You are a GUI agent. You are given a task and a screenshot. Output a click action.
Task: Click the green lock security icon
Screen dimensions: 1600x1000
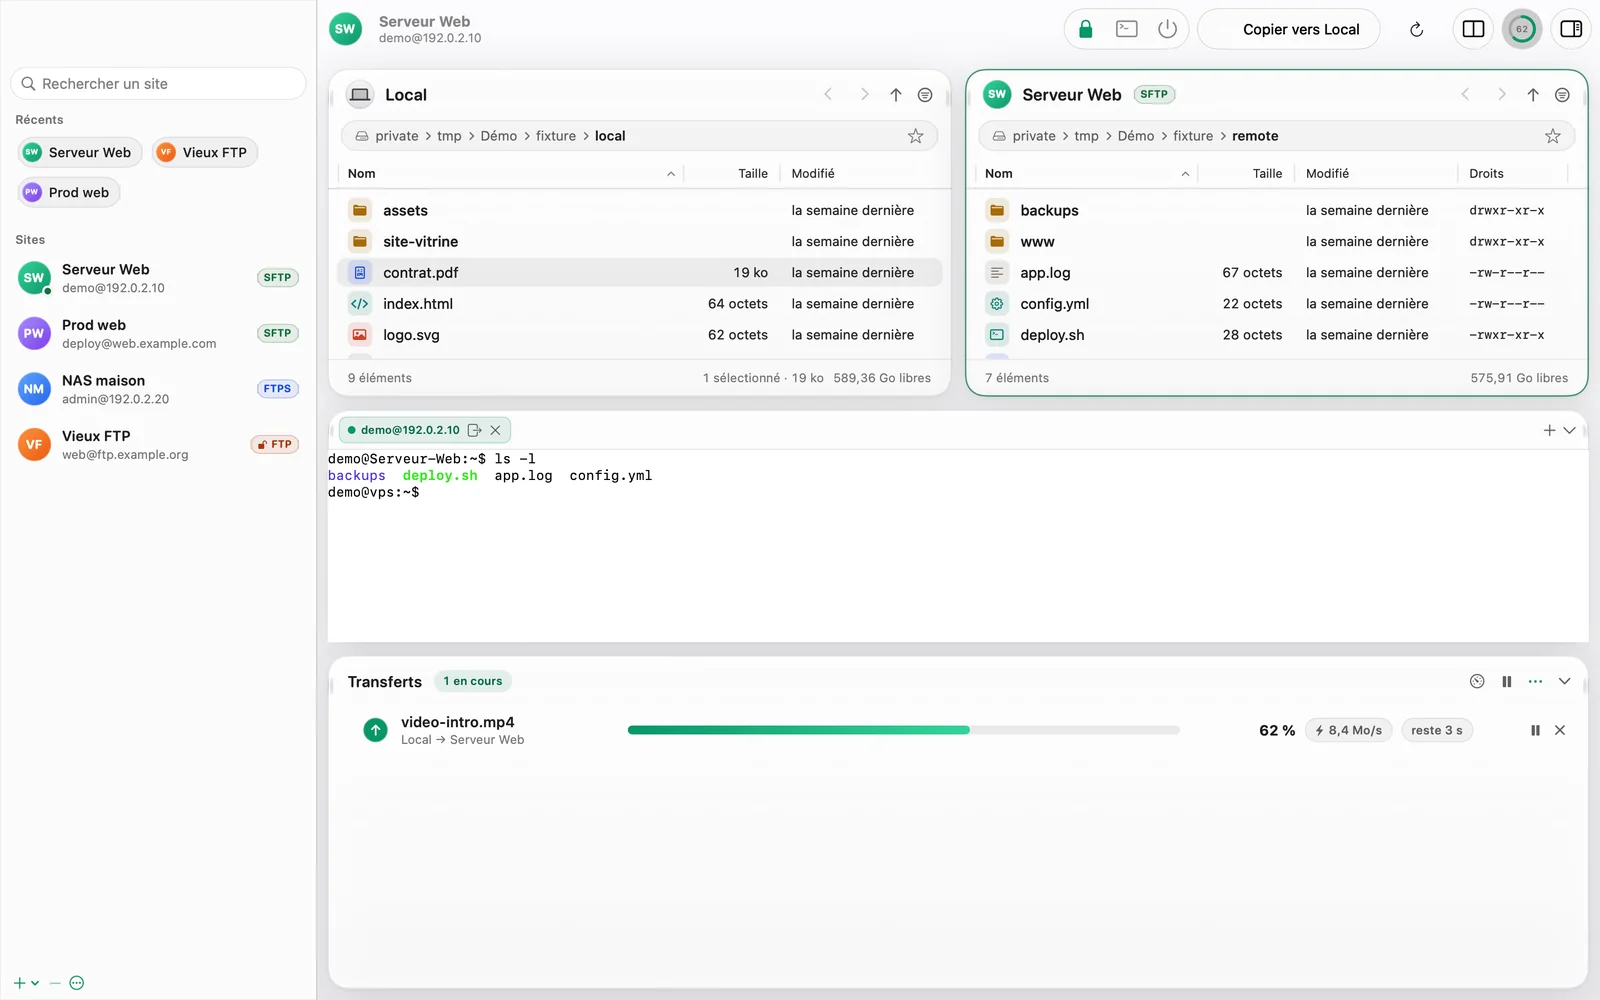point(1085,29)
